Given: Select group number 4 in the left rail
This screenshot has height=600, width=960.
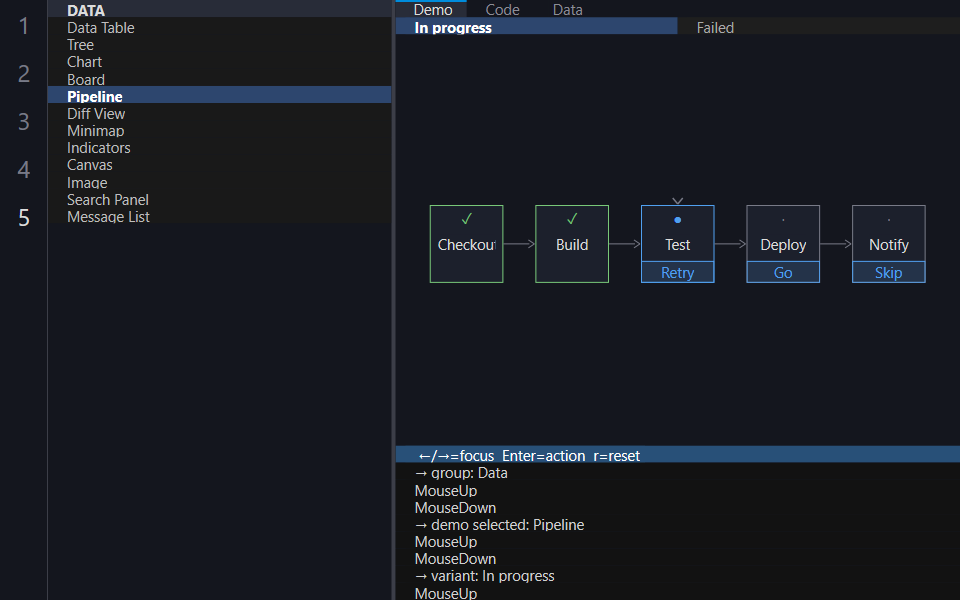Looking at the screenshot, I should pos(23,169).
